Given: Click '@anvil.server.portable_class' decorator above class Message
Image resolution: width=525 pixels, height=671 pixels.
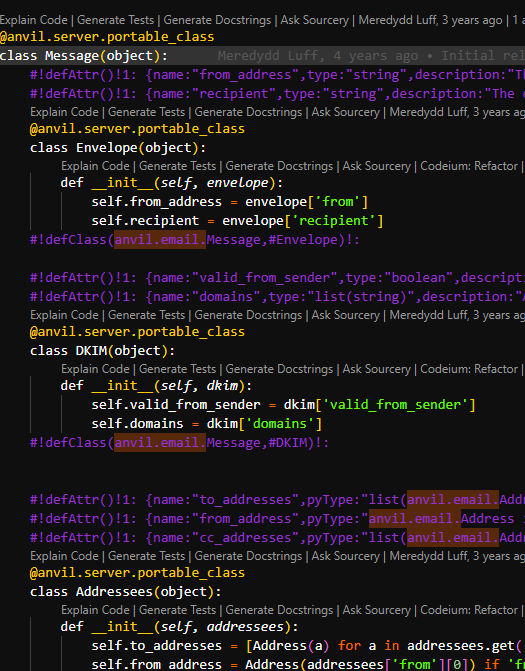Looking at the screenshot, I should coord(107,37).
